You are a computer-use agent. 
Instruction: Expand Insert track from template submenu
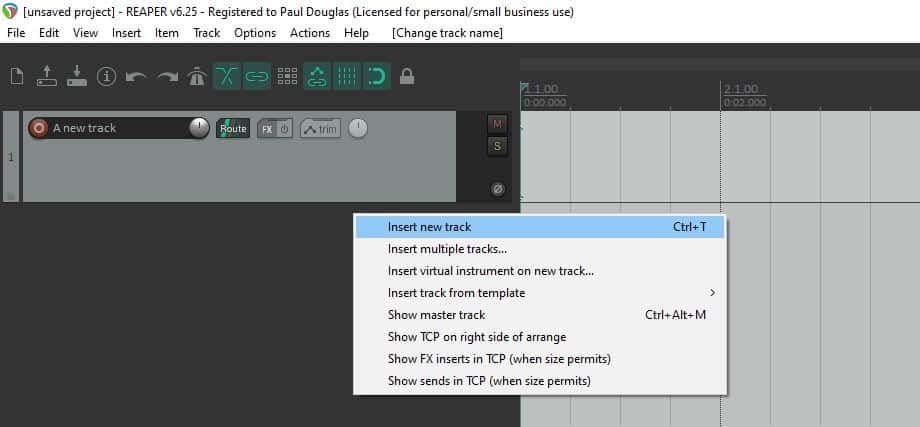pos(540,293)
